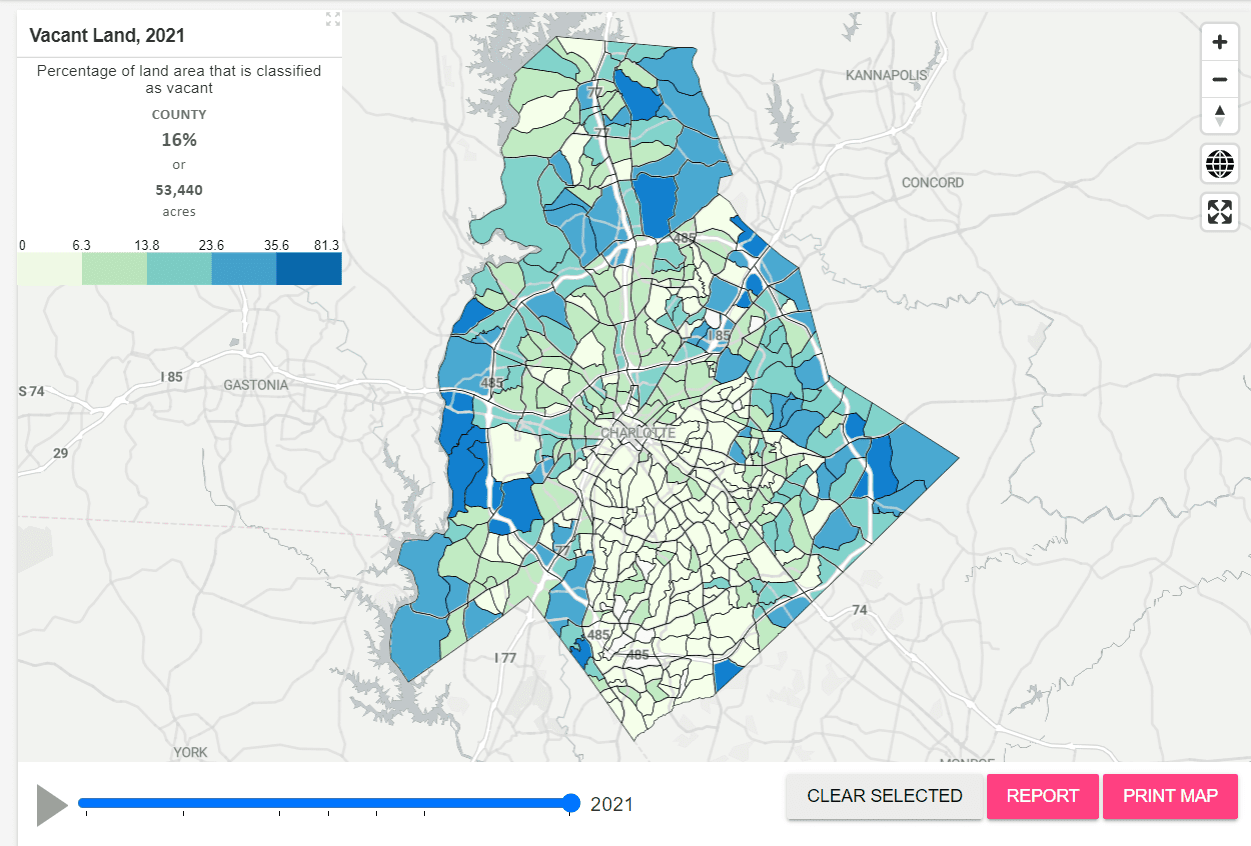Image resolution: width=1251 pixels, height=846 pixels.
Task: Click the CLEAR SELECTED button
Action: coord(884,796)
